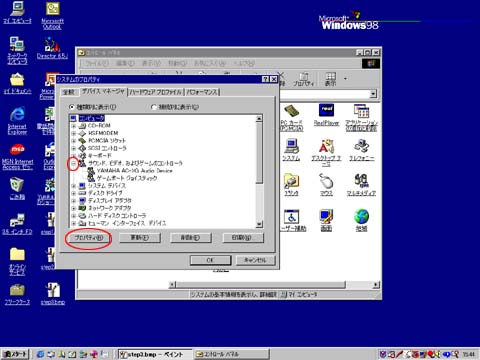480x360 pixels.
Task: Expand the ネットワーク アダプタ node
Action: pyautogui.click(x=74, y=208)
